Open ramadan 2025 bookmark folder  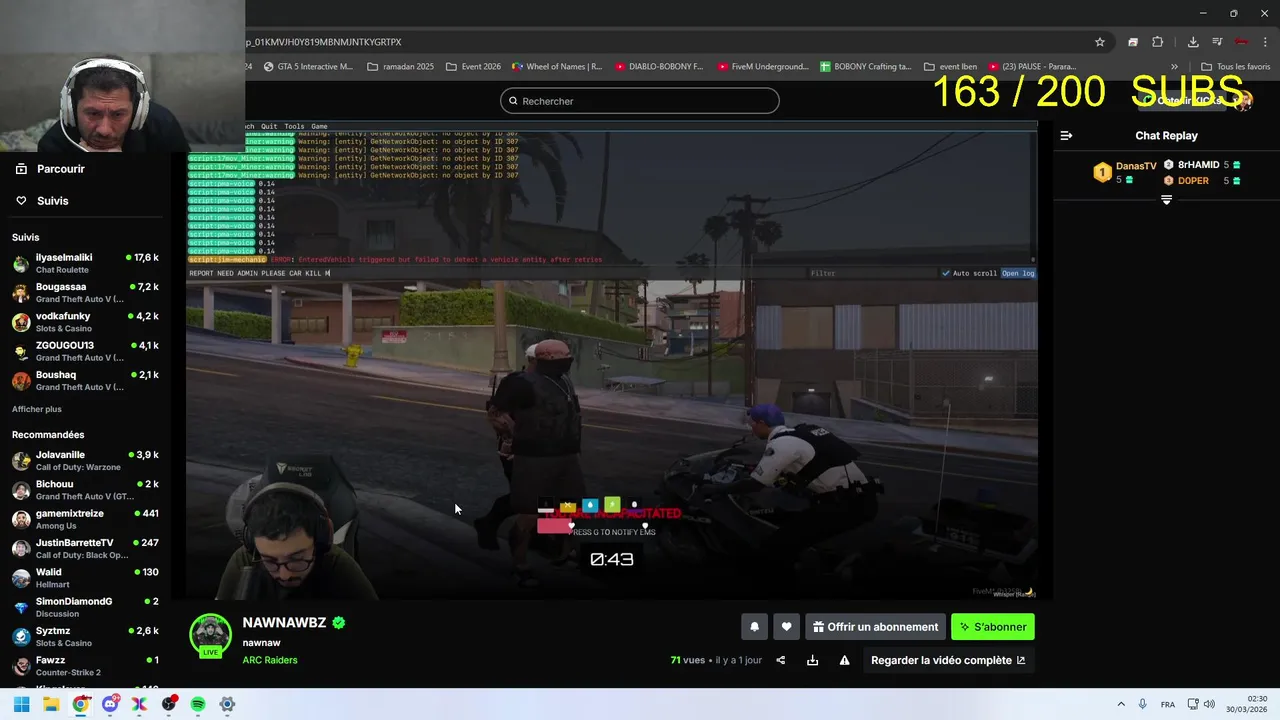click(401, 67)
